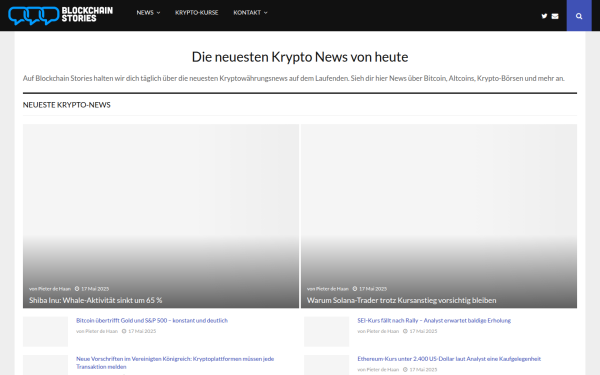The image size is (600, 375).
Task: Click author Pieter de Haan under Bitcoin article
Action: click(101, 331)
